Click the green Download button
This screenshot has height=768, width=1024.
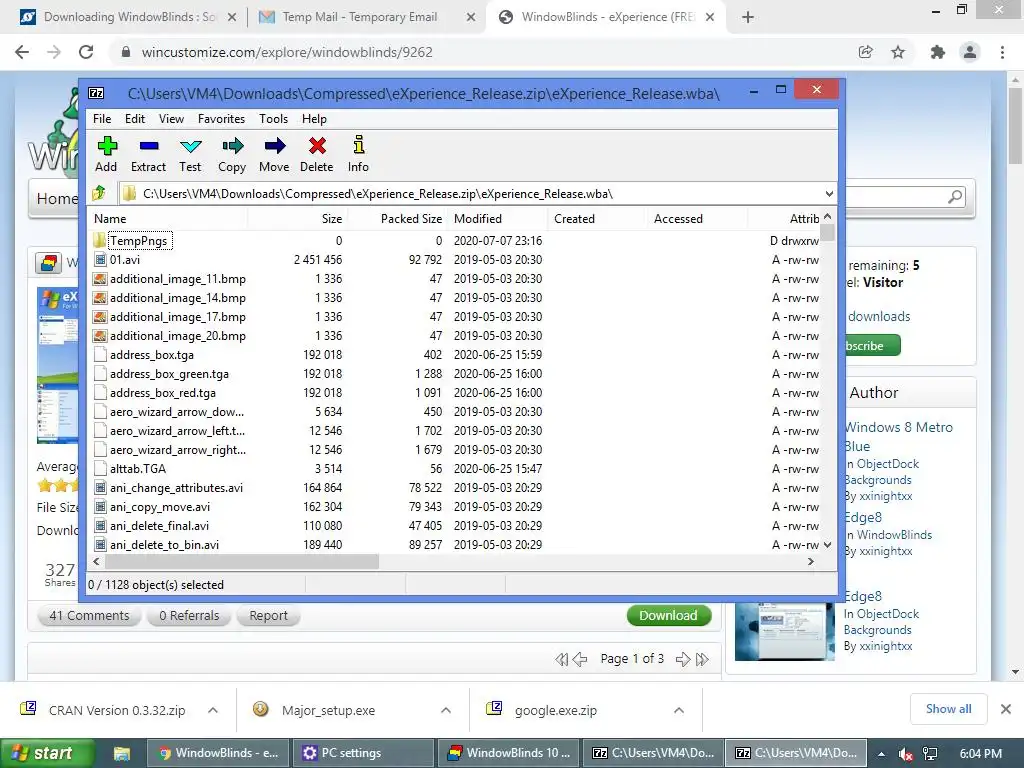pyautogui.click(x=668, y=615)
